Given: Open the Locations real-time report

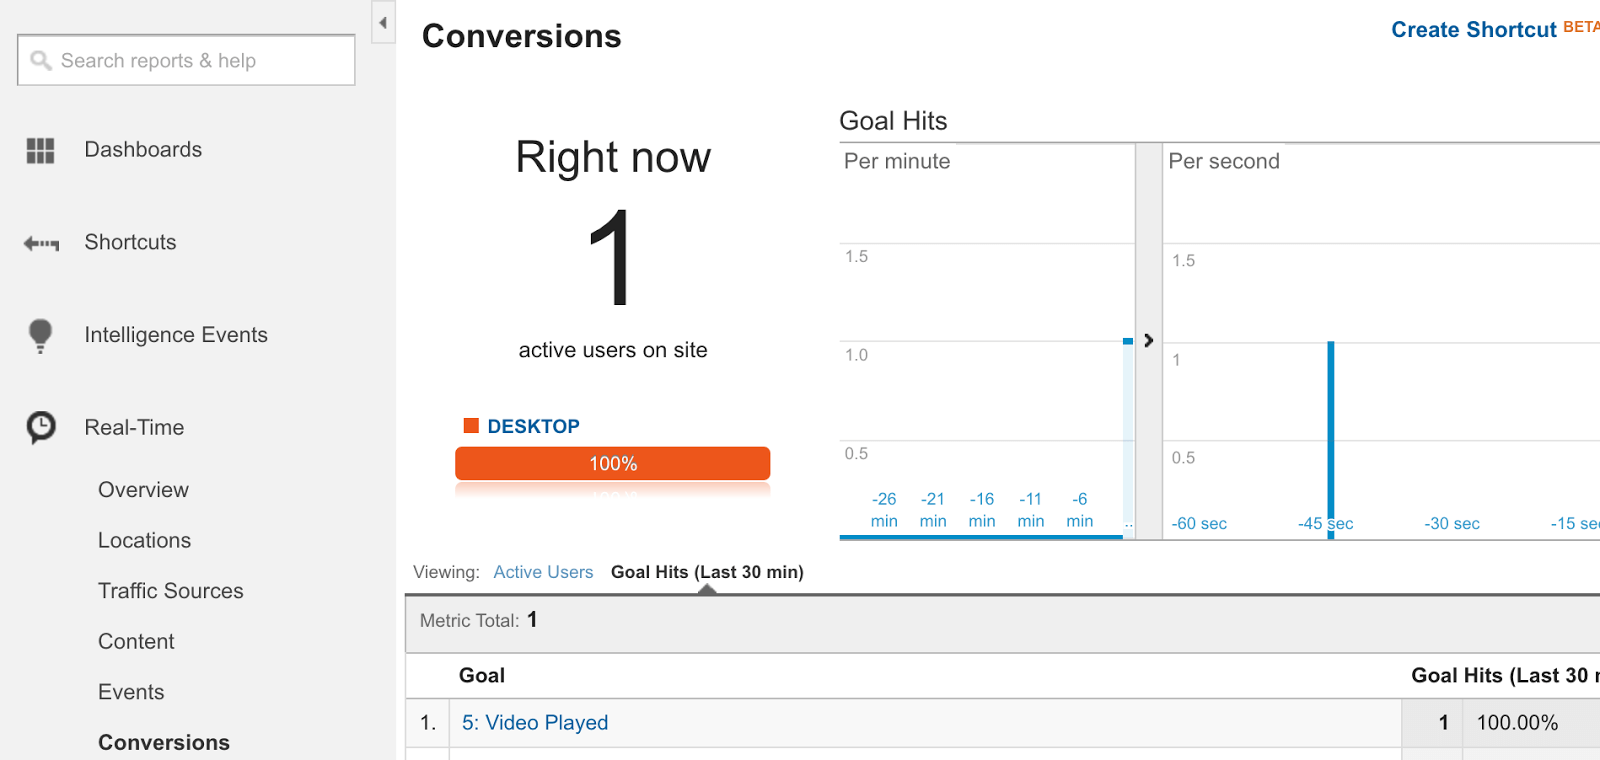Looking at the screenshot, I should [144, 541].
